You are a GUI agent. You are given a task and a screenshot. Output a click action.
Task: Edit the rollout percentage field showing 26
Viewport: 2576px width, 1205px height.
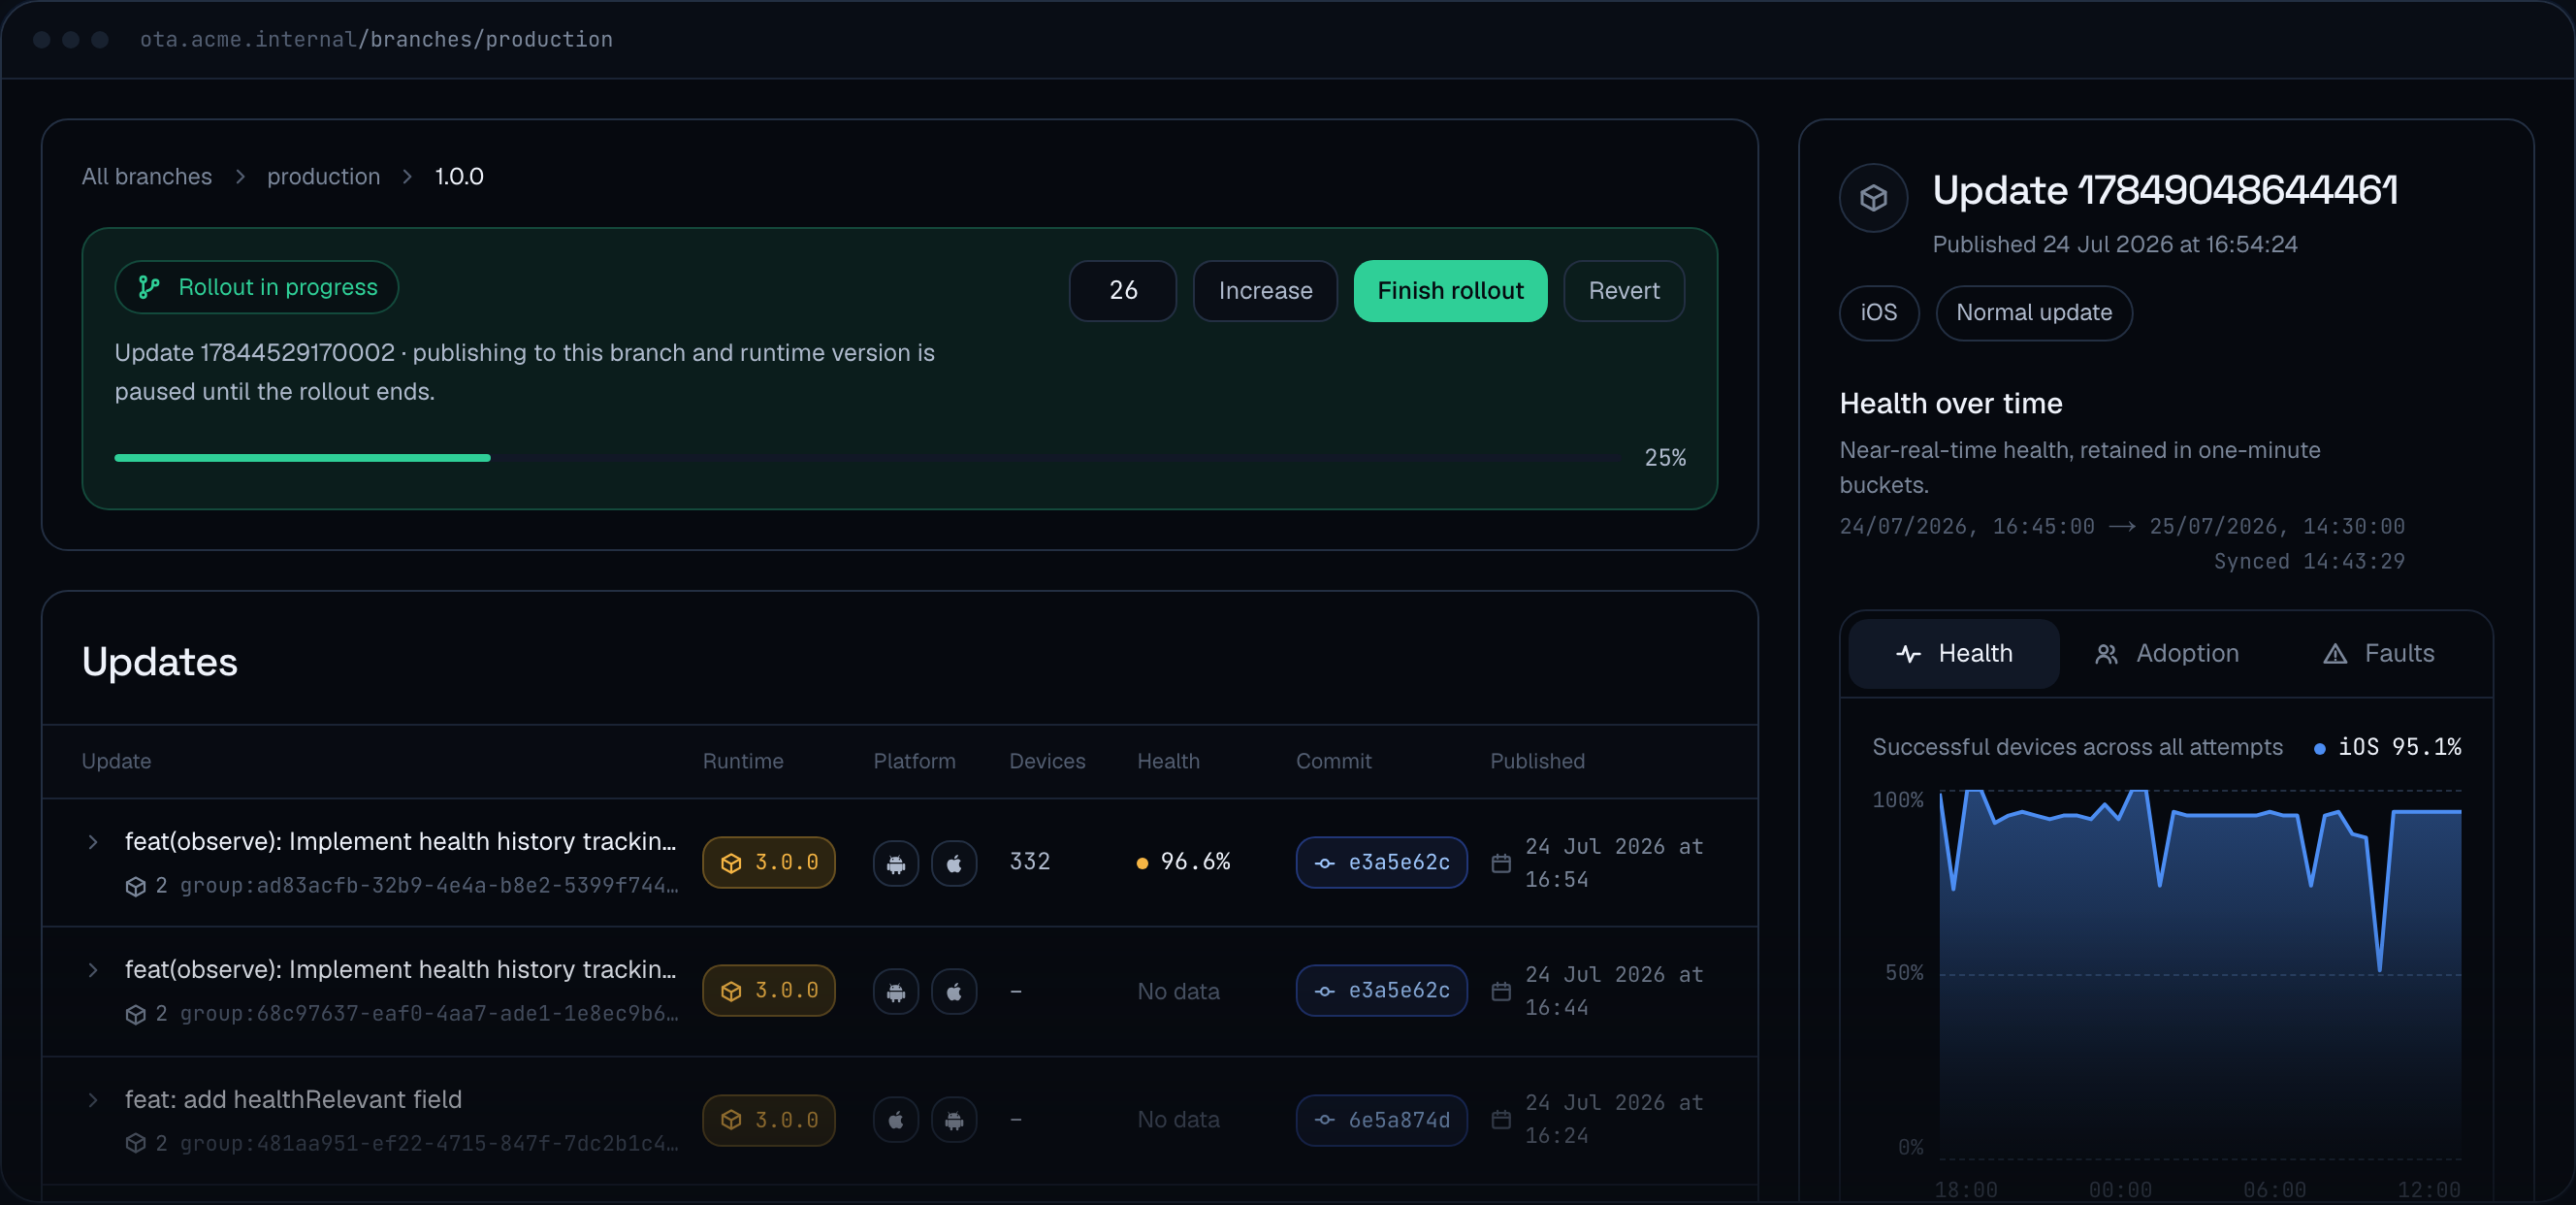point(1122,291)
